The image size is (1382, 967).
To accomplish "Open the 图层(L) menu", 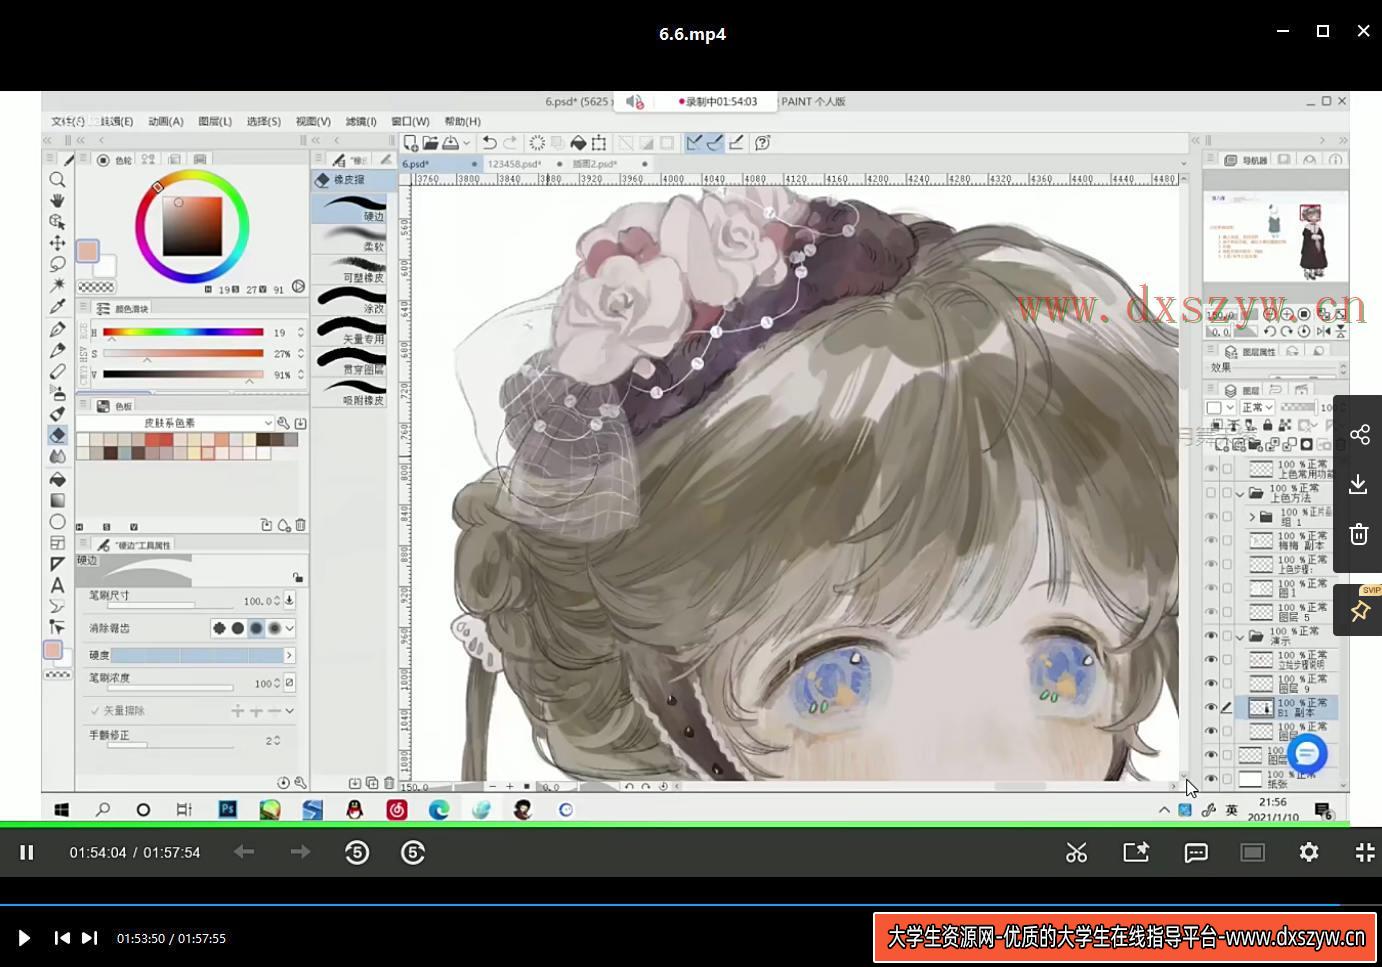I will [x=215, y=121].
